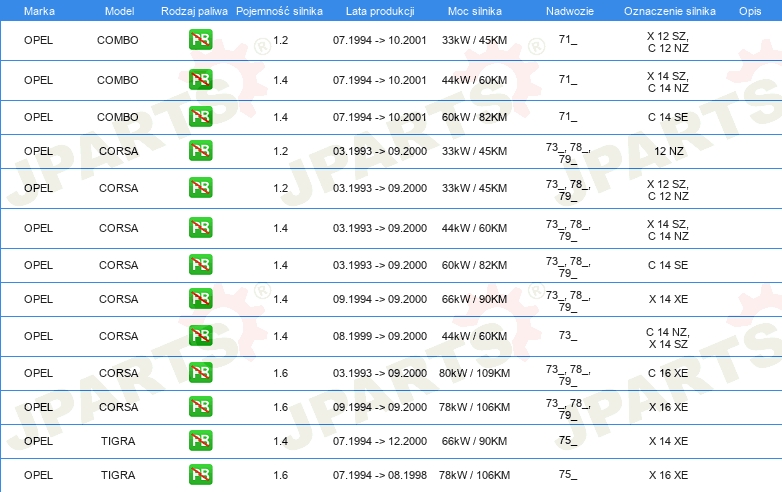
Task: Click the Opis column header
Action: pyautogui.click(x=750, y=11)
